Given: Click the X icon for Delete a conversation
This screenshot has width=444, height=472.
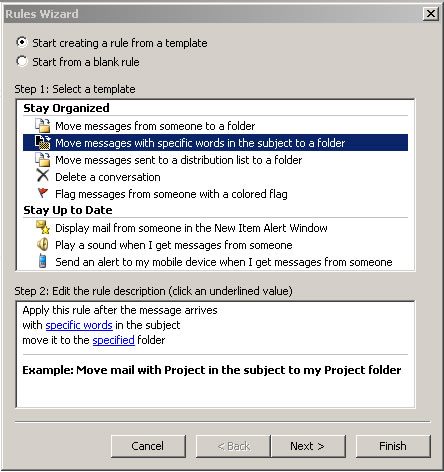Looking at the screenshot, I should [43, 176].
